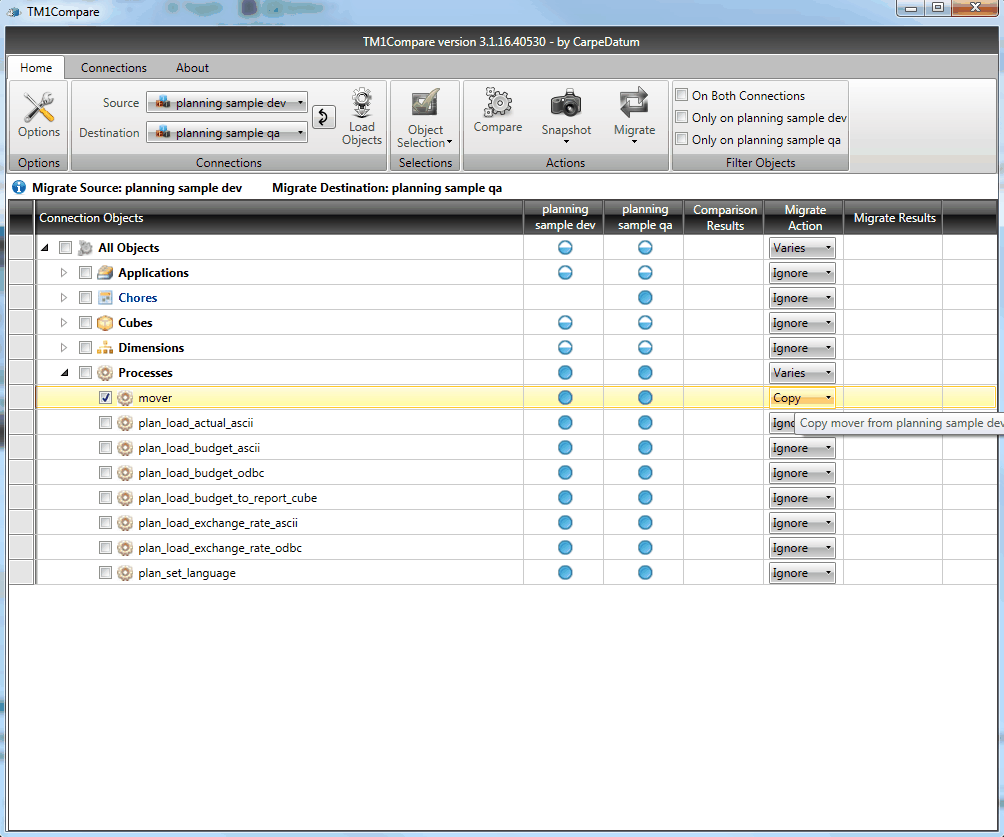Click planning sample dev status circle for Cubes
1004x837 pixels.
[x=565, y=323]
